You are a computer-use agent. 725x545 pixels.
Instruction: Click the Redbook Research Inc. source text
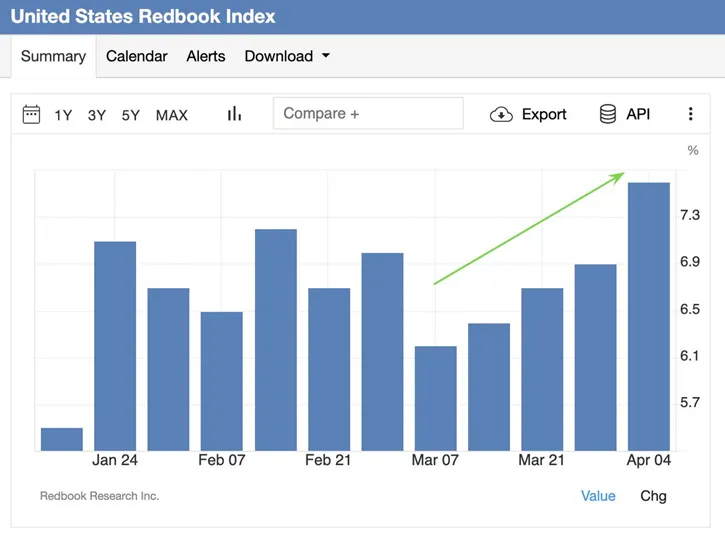pos(99,496)
